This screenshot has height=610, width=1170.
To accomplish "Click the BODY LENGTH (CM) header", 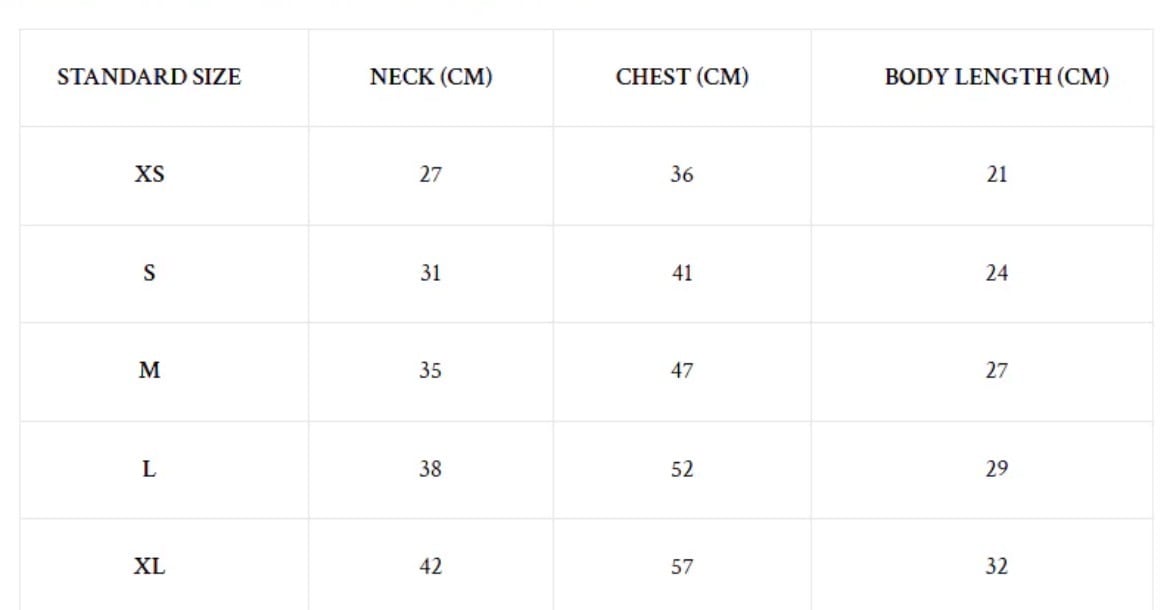I will [x=996, y=77].
